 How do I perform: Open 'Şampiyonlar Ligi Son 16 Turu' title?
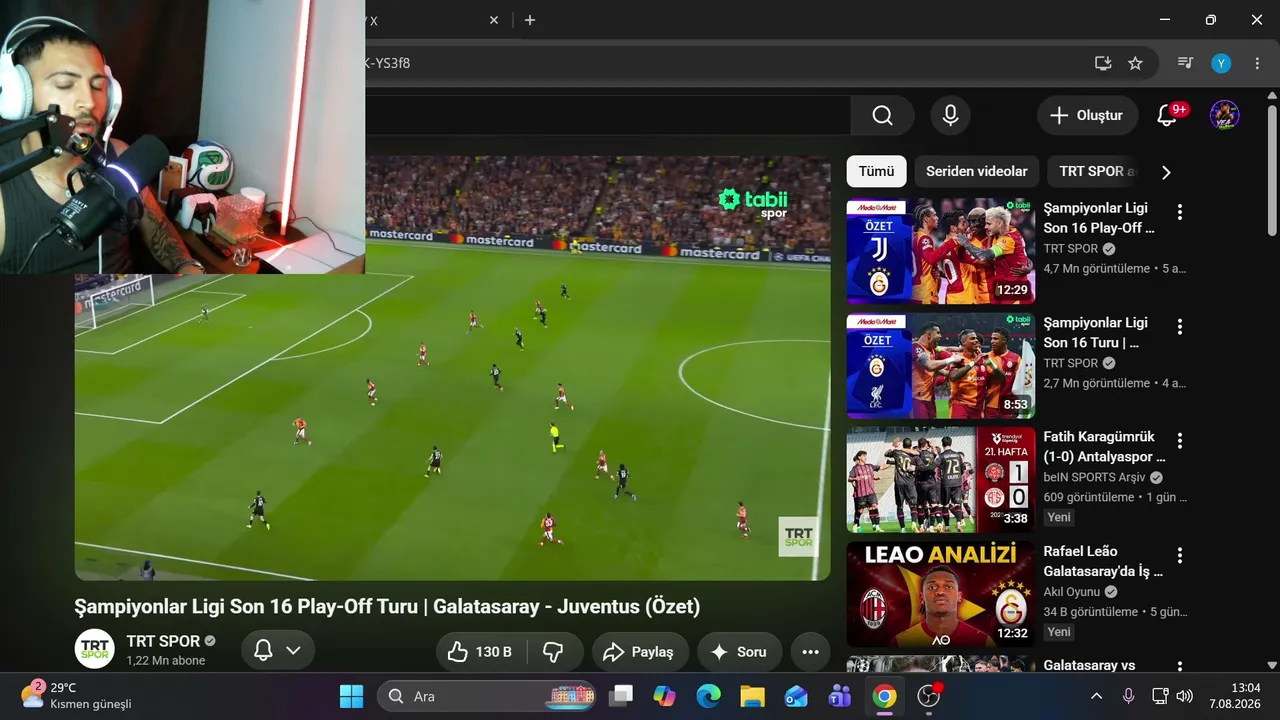point(1095,333)
